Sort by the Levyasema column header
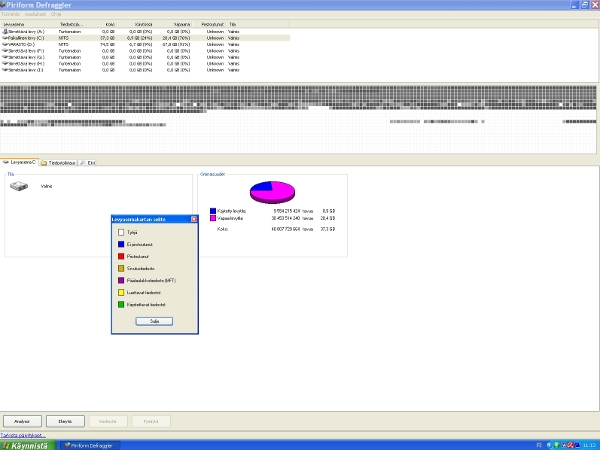The height and width of the screenshot is (450, 600). [29, 24]
